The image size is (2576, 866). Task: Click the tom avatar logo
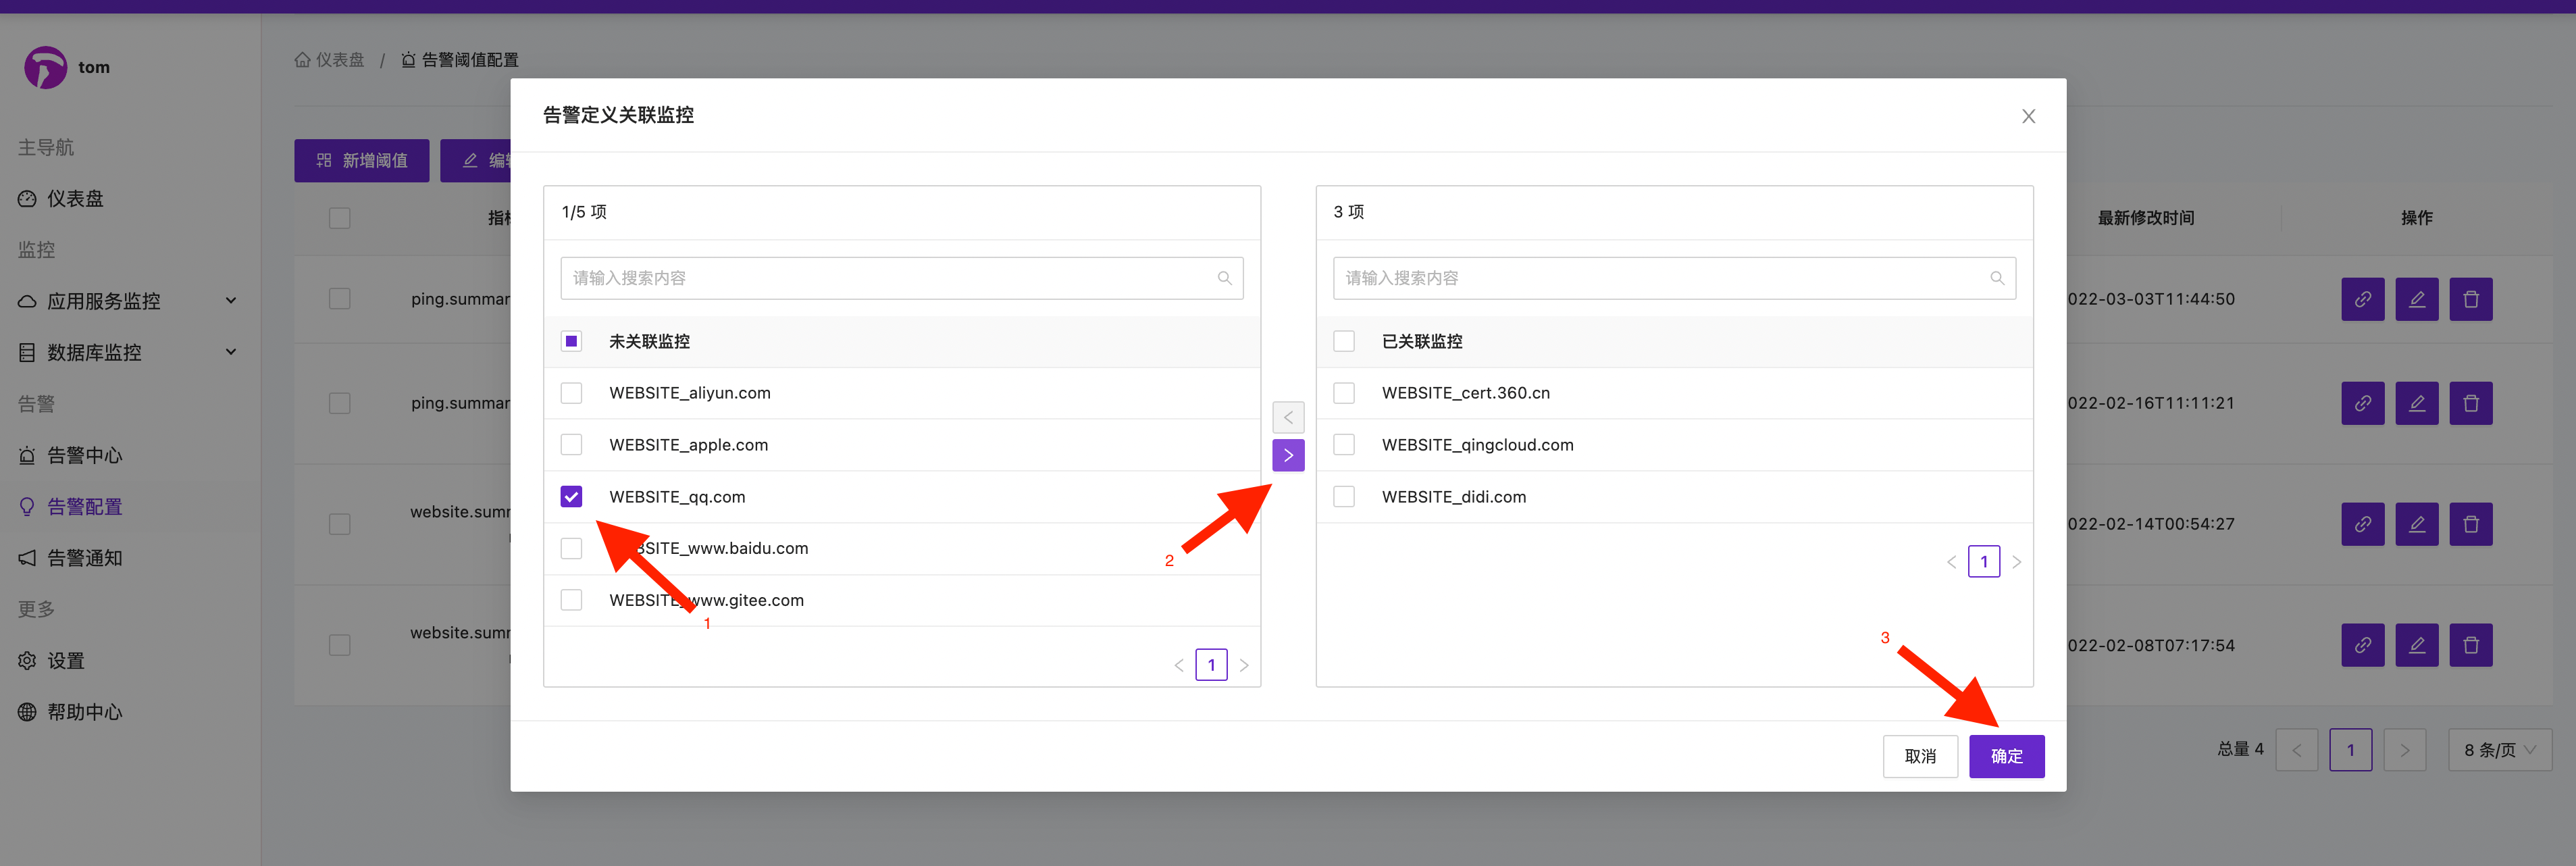coord(46,67)
